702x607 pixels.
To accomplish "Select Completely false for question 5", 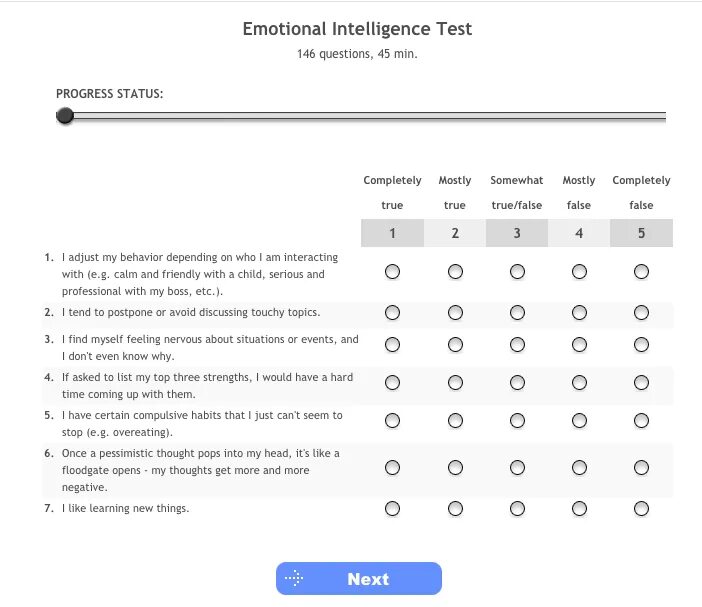I will tap(641, 421).
